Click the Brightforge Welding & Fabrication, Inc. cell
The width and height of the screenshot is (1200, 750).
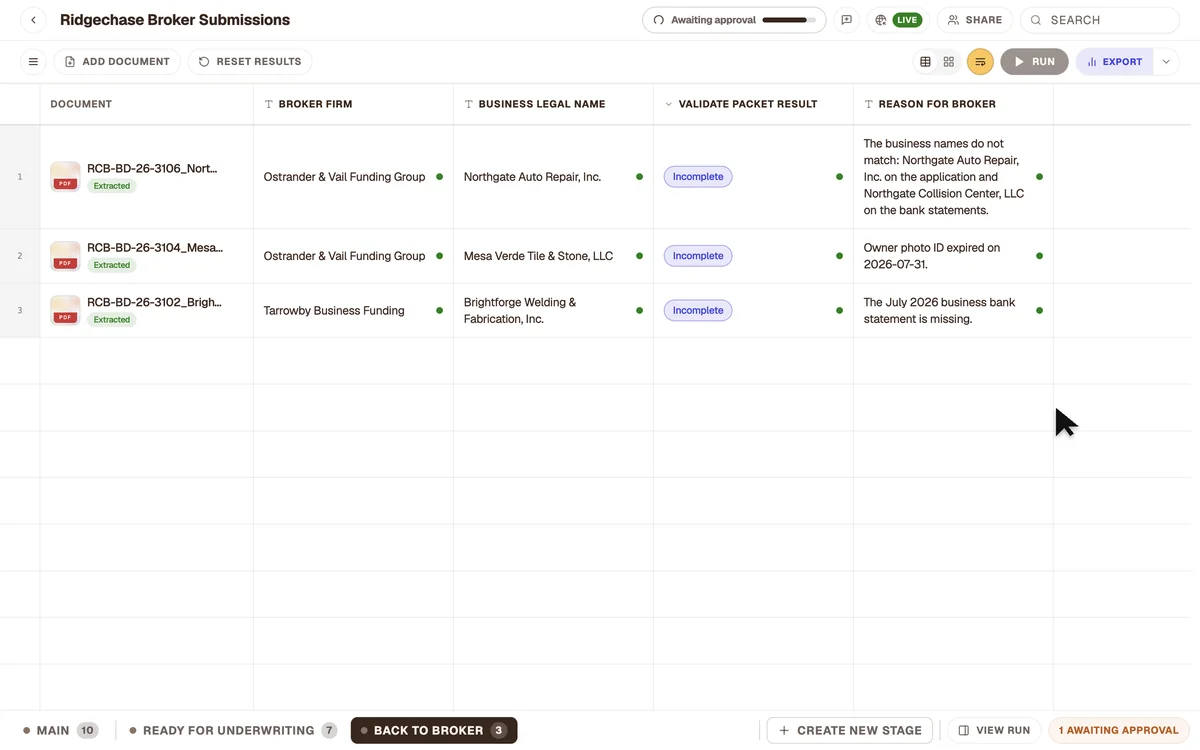click(553, 310)
